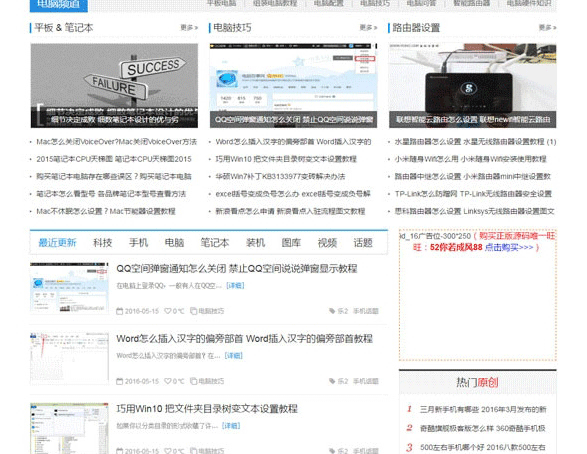
Task: Open link 思科路由器怎么设置 Linksys
Action: [x=474, y=211]
